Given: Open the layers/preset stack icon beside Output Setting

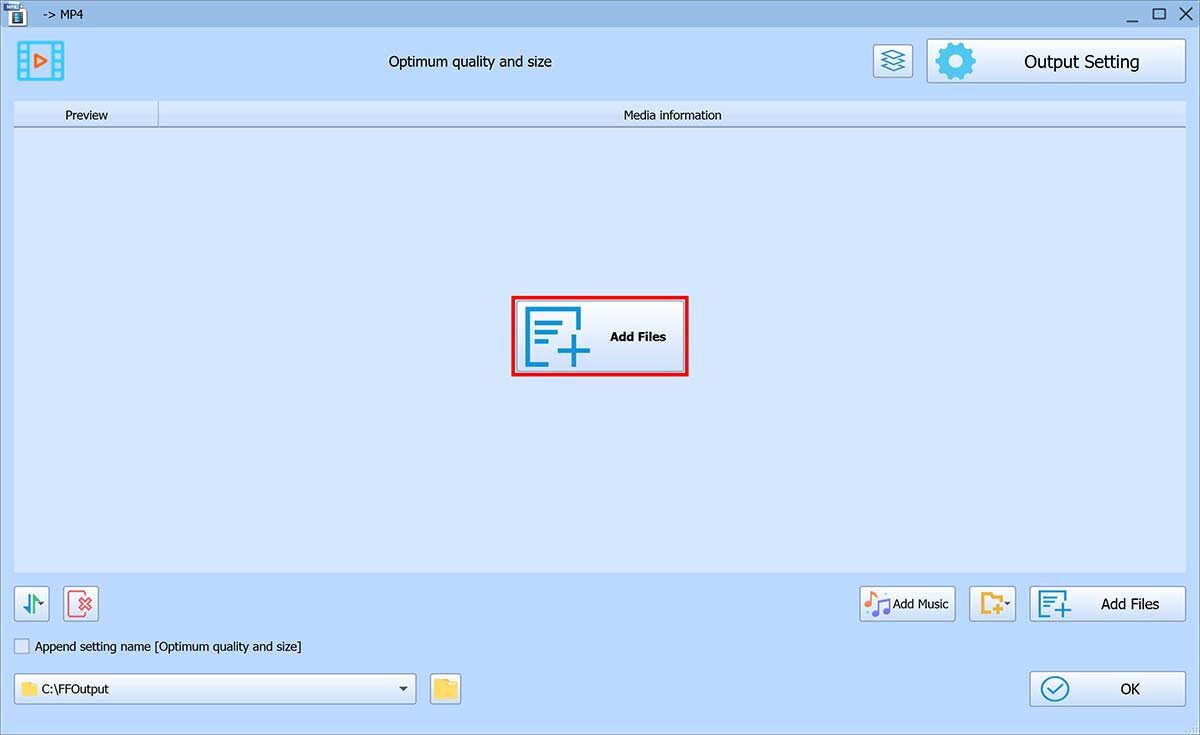Looking at the screenshot, I should point(892,60).
